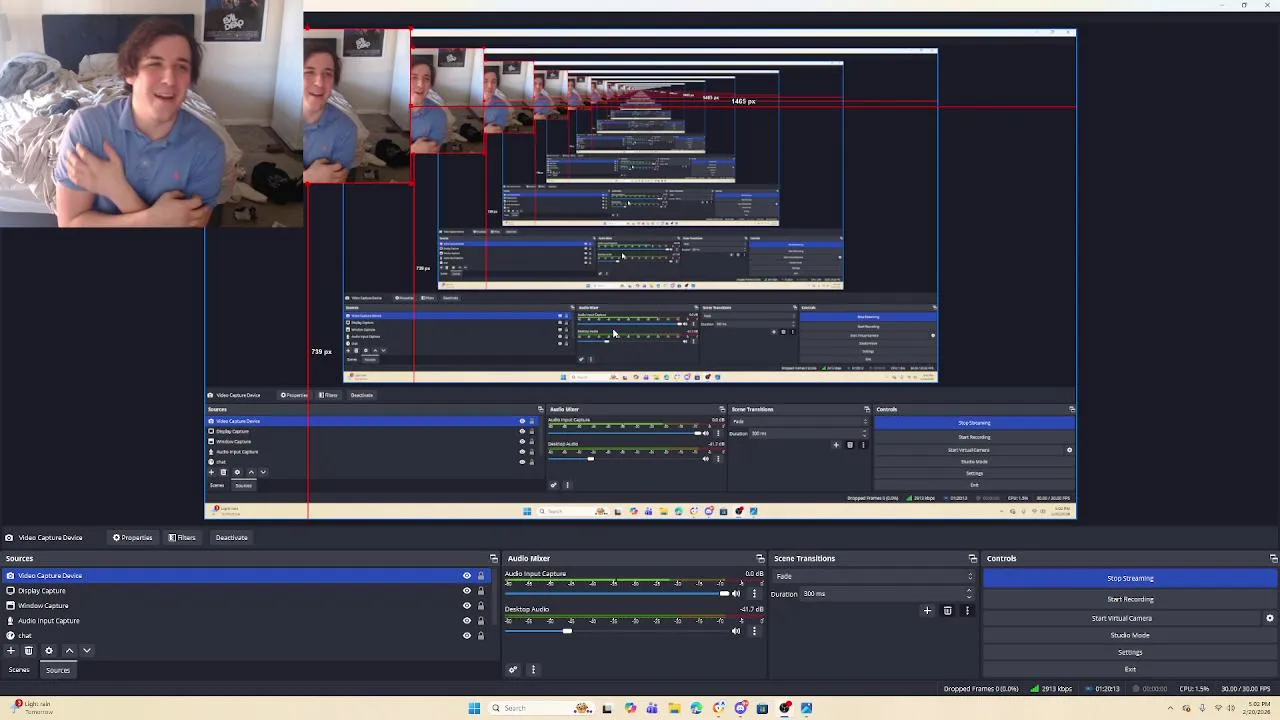Image resolution: width=1280 pixels, height=720 pixels.
Task: Open Filters in the source toolbar
Action: [182, 538]
